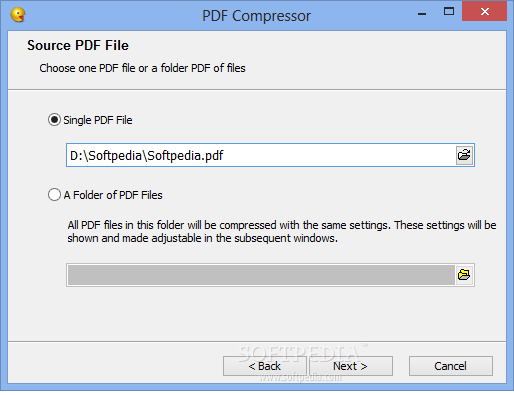Click the PDF Compressor title bar text
Screen dimensions: 514x395
coord(256,16)
